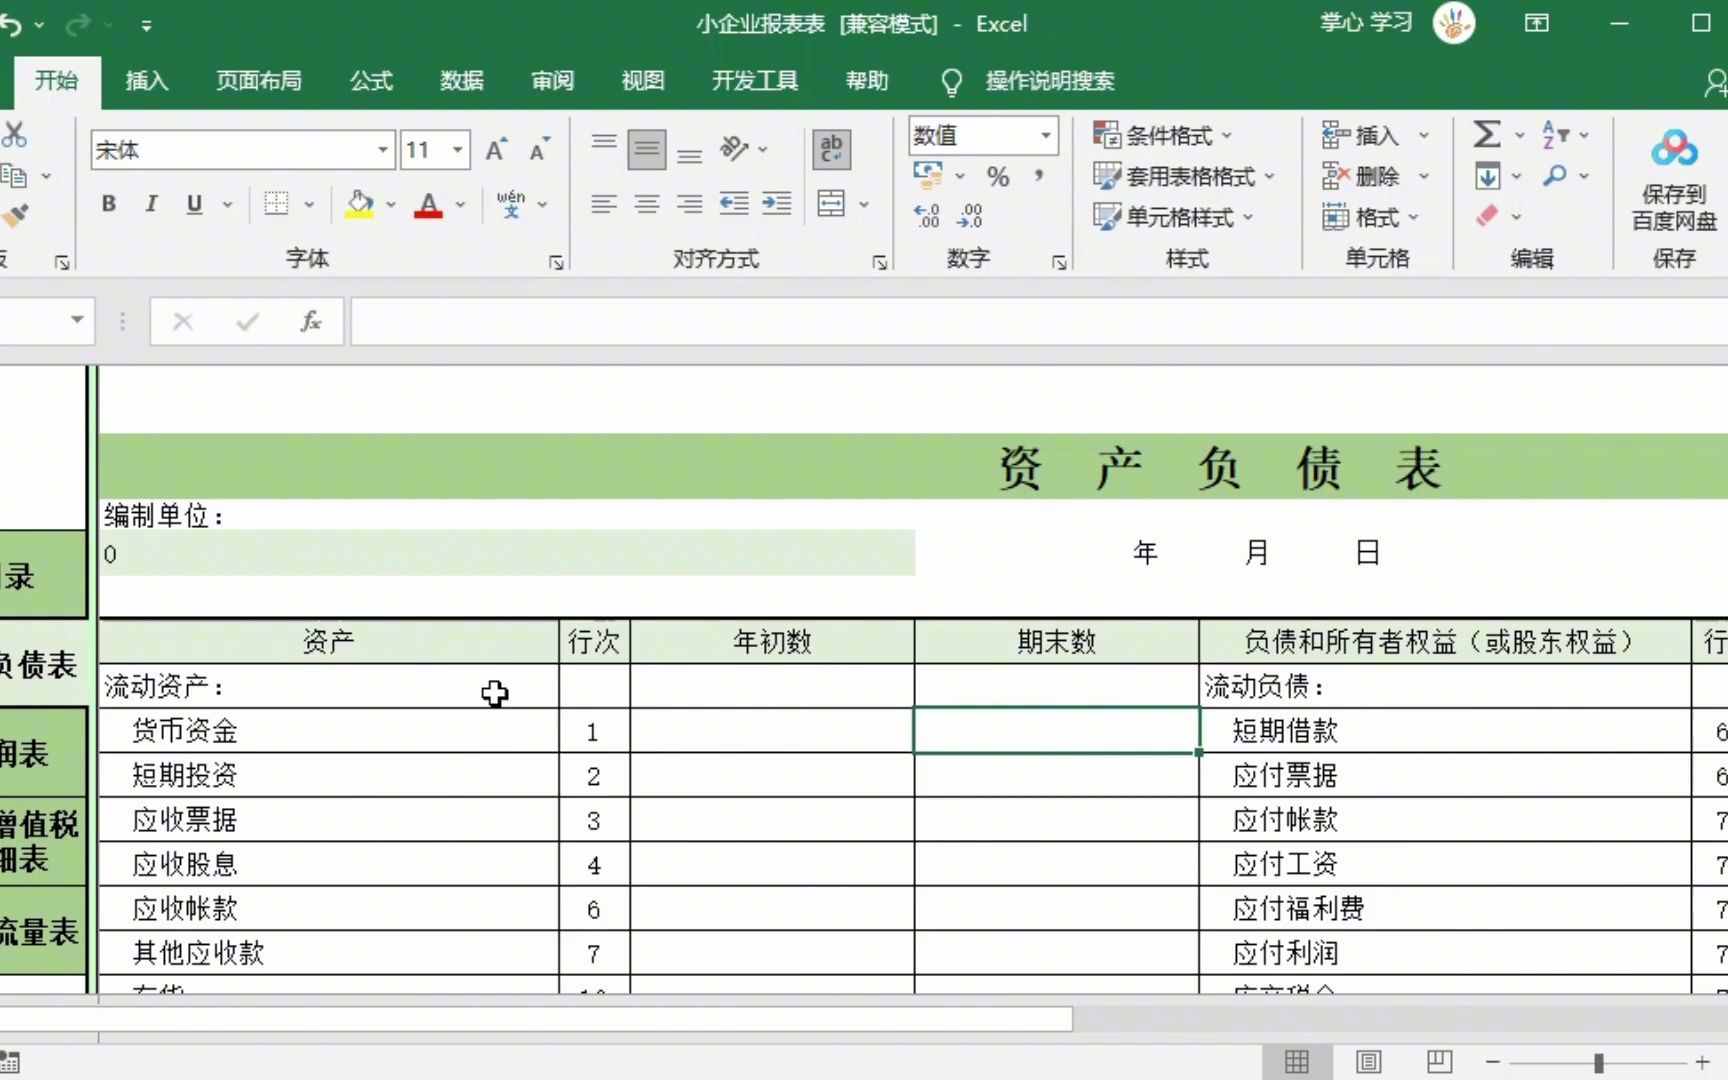Open the font color tool
This screenshot has height=1080, width=1728.
430,204
